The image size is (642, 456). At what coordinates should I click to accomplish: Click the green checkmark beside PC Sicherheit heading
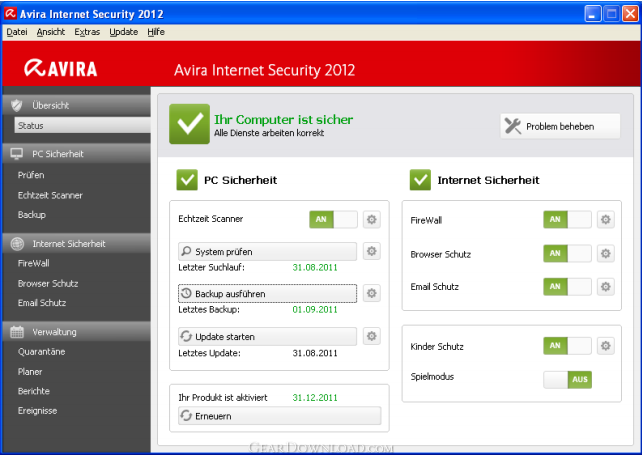tap(187, 180)
